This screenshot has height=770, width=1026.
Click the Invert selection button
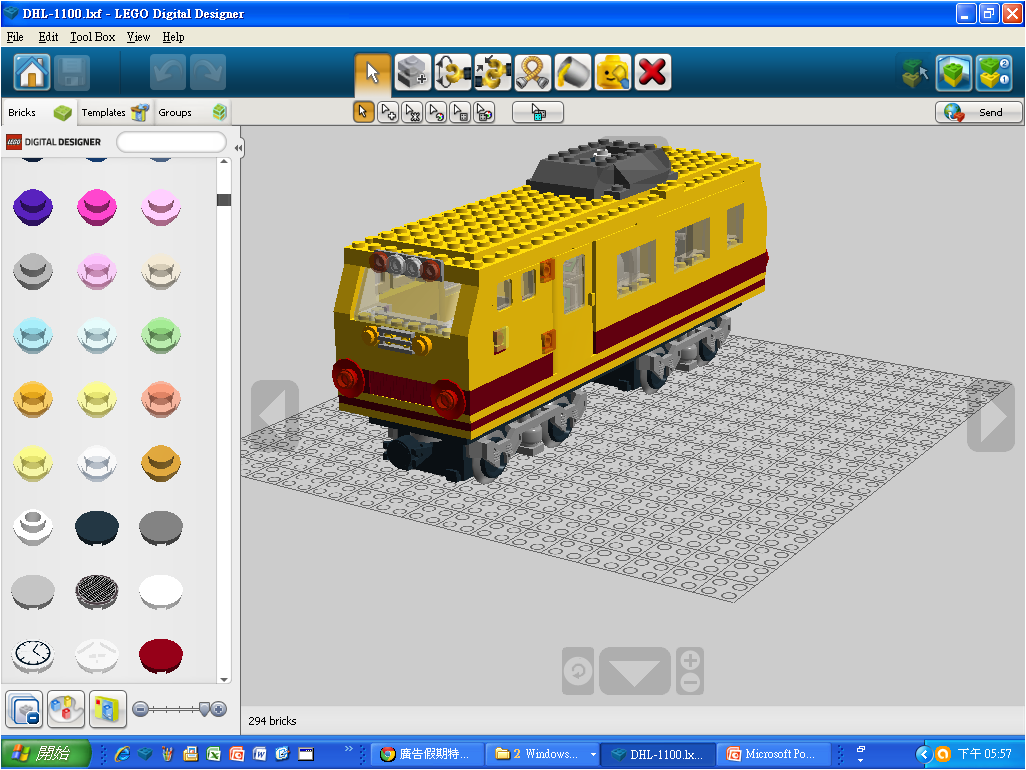coord(538,113)
